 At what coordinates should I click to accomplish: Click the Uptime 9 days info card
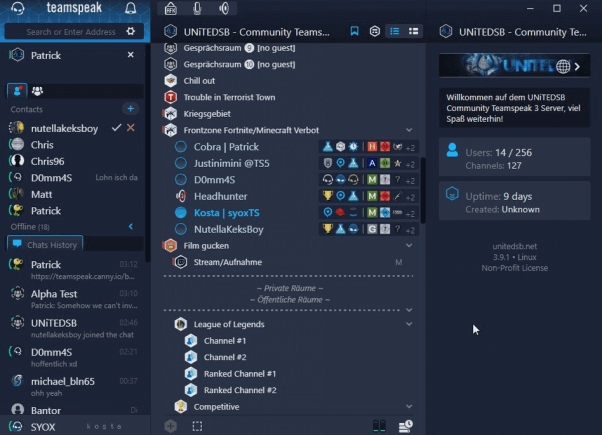tap(514, 201)
